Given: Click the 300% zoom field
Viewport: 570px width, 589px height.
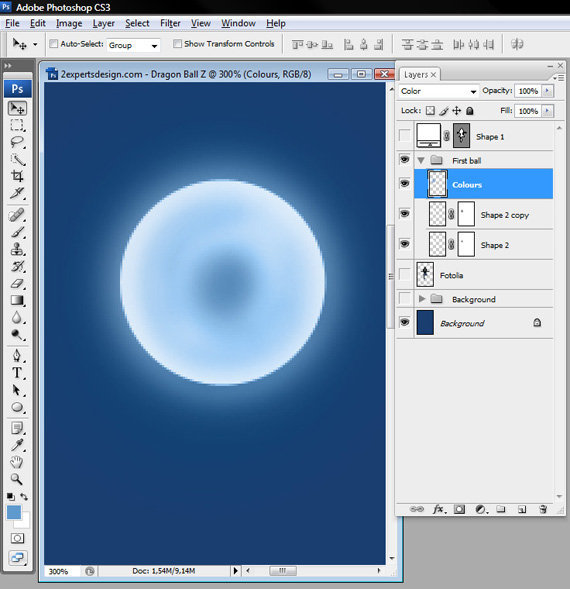Looking at the screenshot, I should (62, 571).
